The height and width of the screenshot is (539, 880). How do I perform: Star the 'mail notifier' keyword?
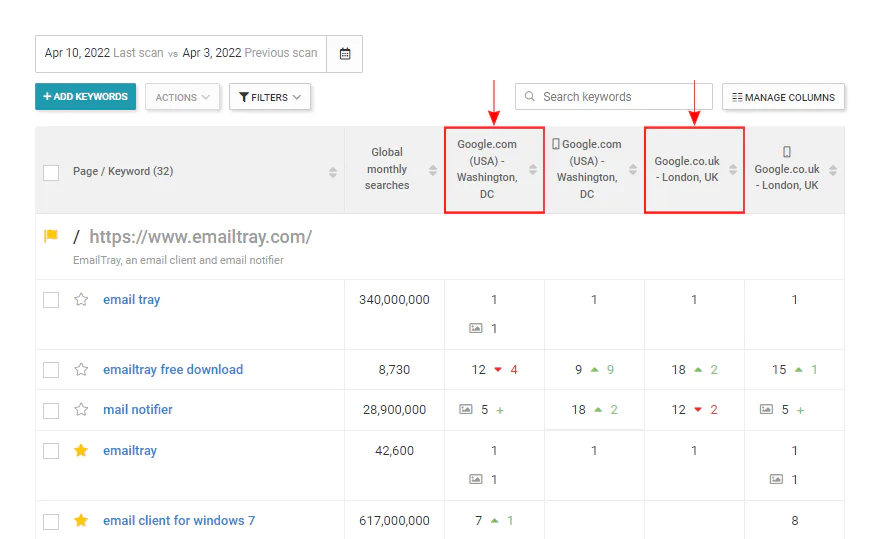[81, 409]
